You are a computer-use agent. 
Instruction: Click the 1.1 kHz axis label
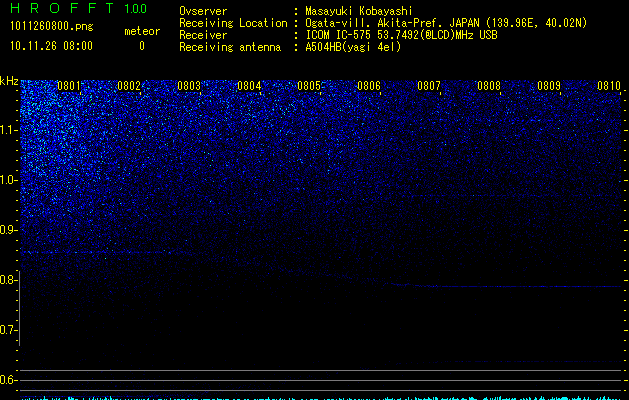pyautogui.click(x=9, y=130)
